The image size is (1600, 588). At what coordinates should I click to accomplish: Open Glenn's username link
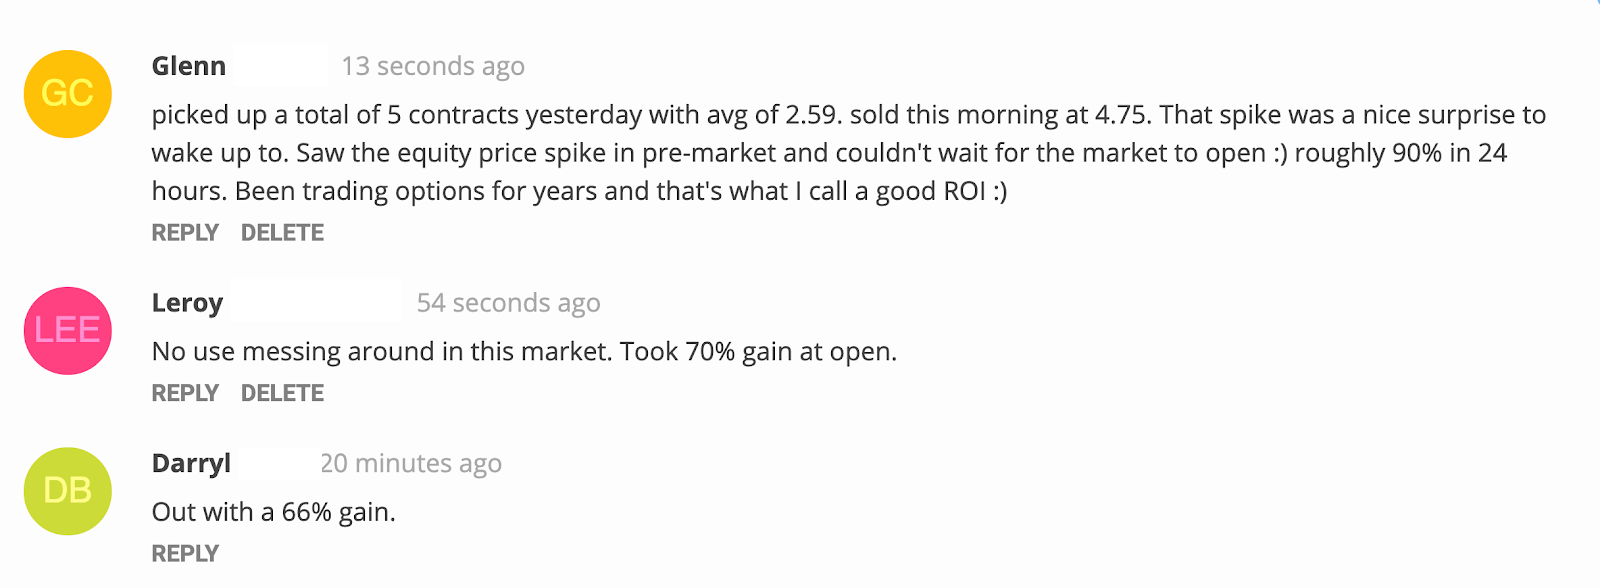189,66
